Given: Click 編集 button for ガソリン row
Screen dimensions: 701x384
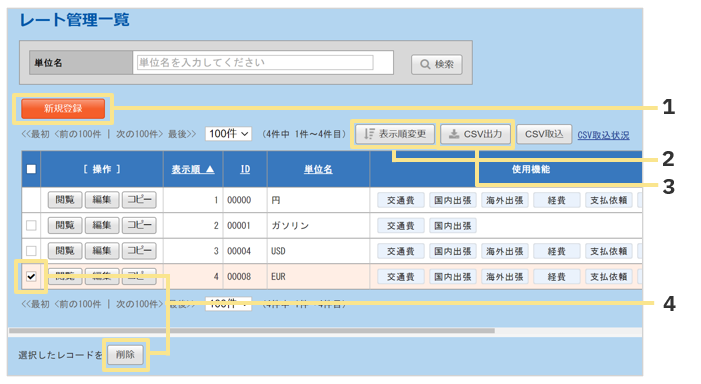Looking at the screenshot, I should click(102, 225).
